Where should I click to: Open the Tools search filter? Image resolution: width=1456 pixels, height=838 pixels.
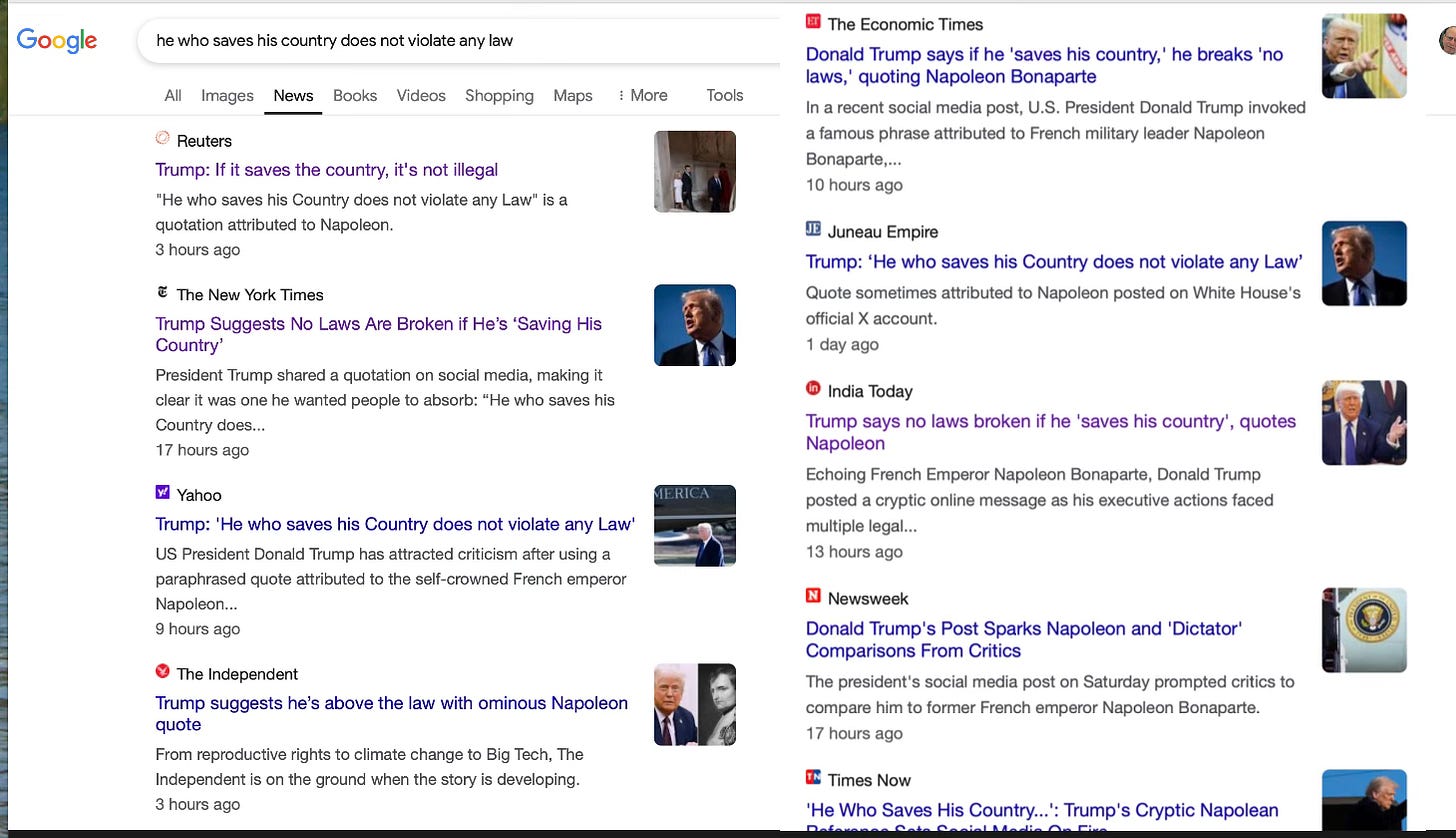click(725, 96)
